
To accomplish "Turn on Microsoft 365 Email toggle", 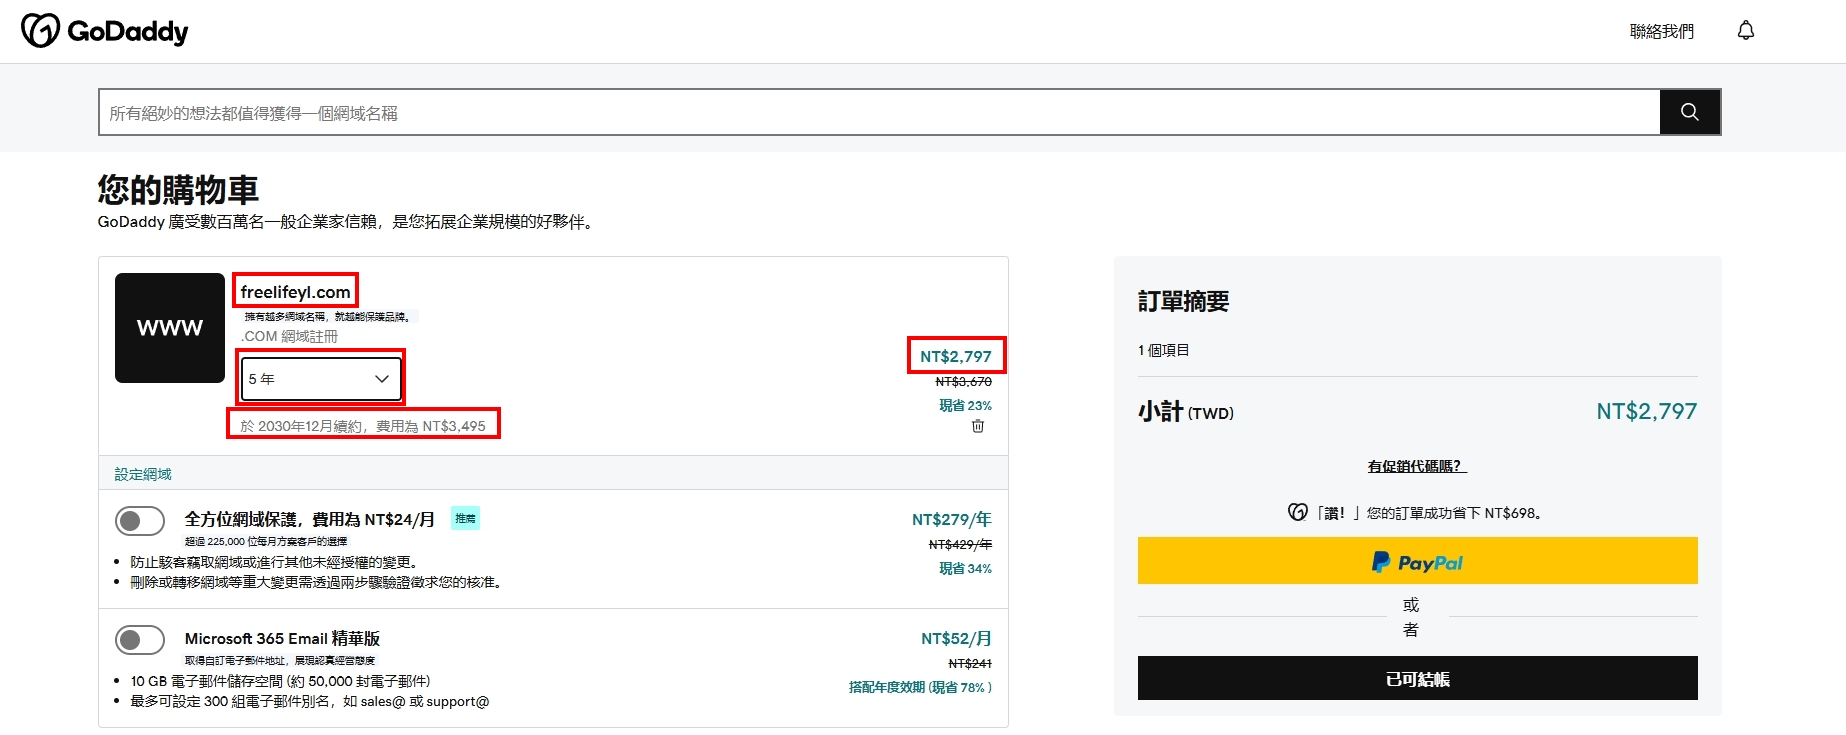I will [x=140, y=640].
